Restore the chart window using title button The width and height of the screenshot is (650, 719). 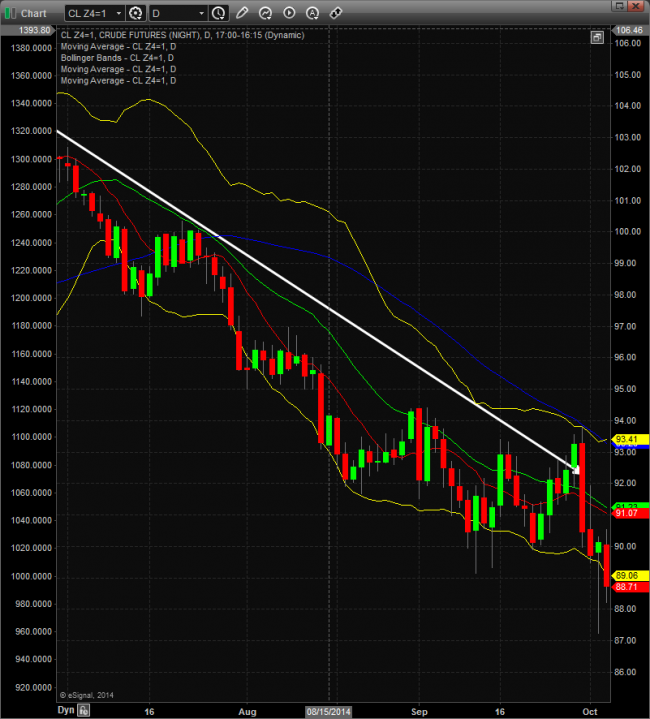point(619,6)
